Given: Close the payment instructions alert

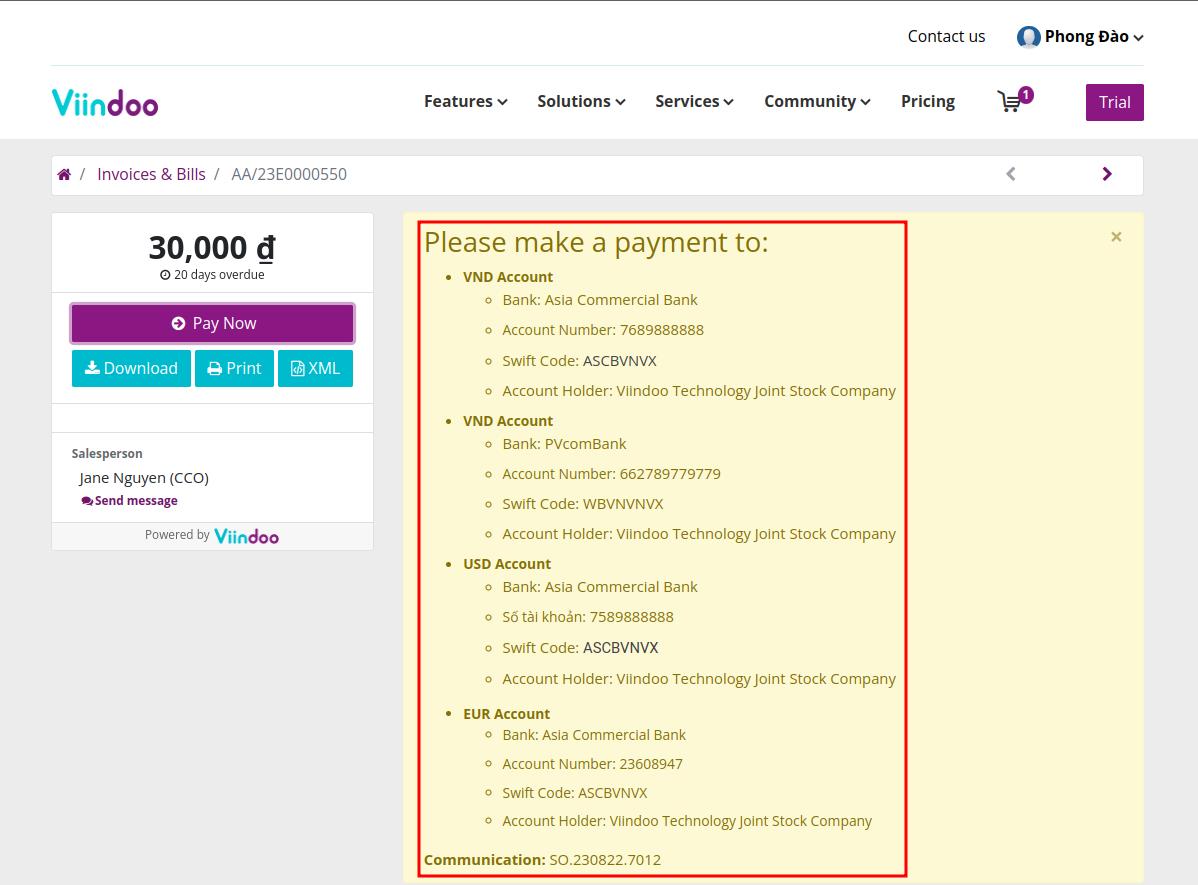Looking at the screenshot, I should (1116, 237).
